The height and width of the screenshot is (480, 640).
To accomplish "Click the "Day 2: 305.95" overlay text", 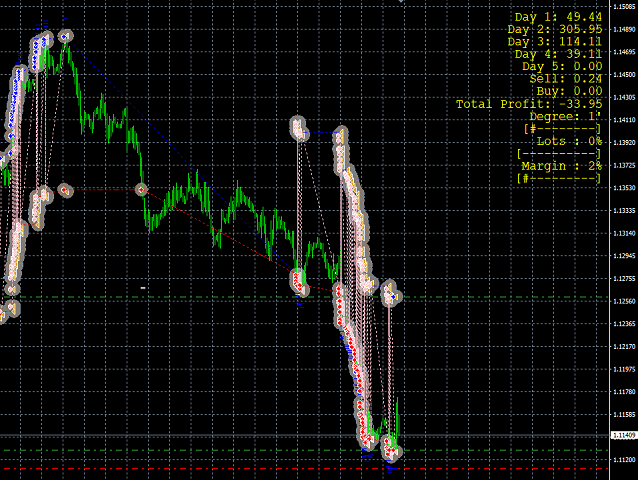I will click(x=555, y=29).
